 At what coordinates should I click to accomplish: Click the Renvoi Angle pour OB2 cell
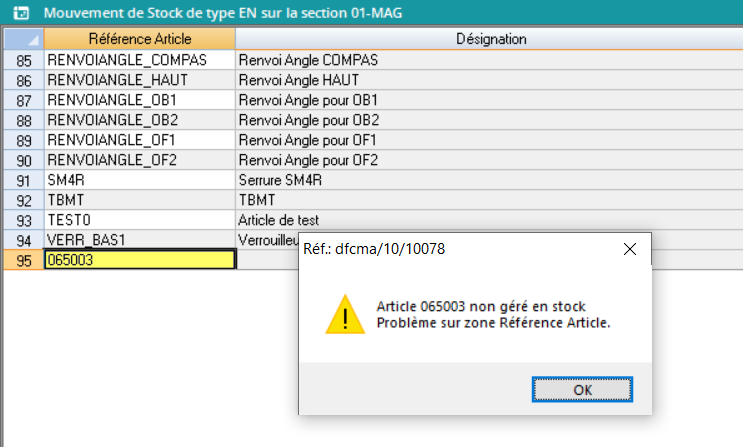coord(489,120)
